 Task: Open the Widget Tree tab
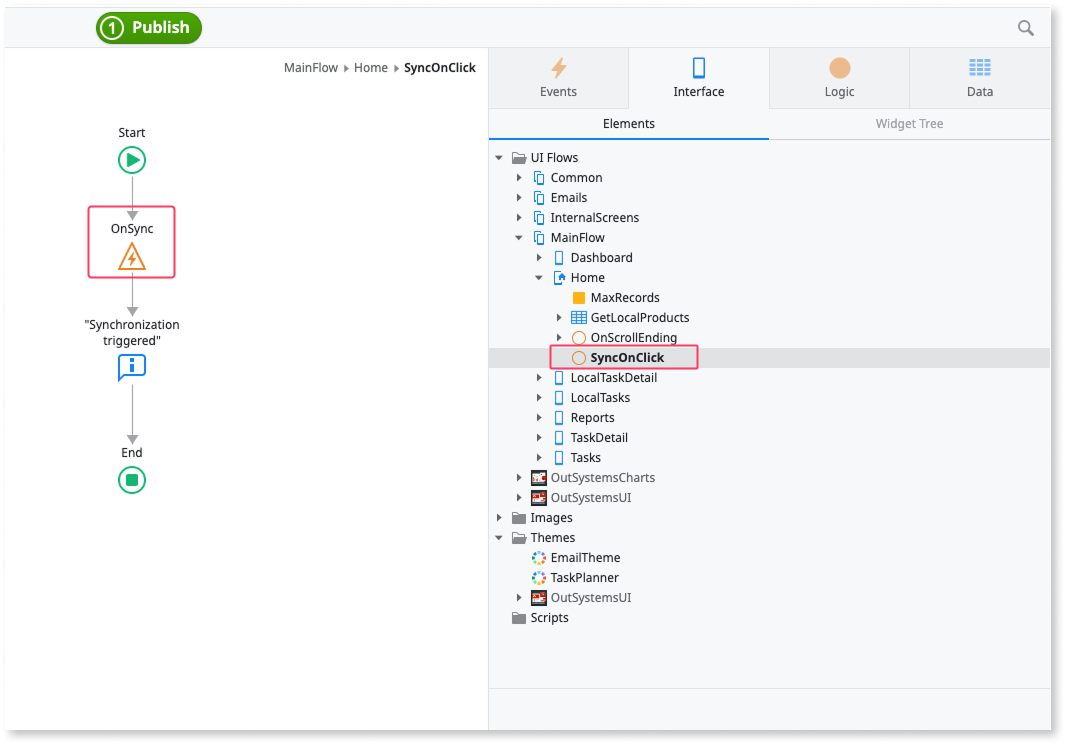pyautogui.click(x=908, y=123)
